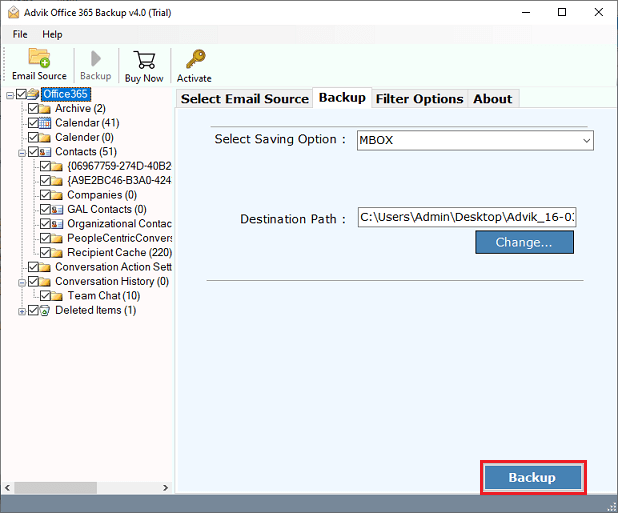Image resolution: width=618 pixels, height=513 pixels.
Task: Collapse the Conversation History node
Action: (22, 283)
